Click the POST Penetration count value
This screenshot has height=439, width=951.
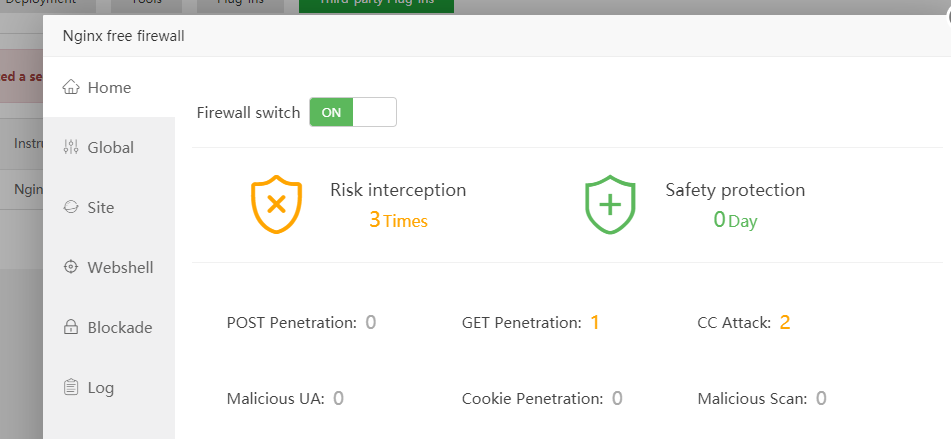tap(370, 322)
